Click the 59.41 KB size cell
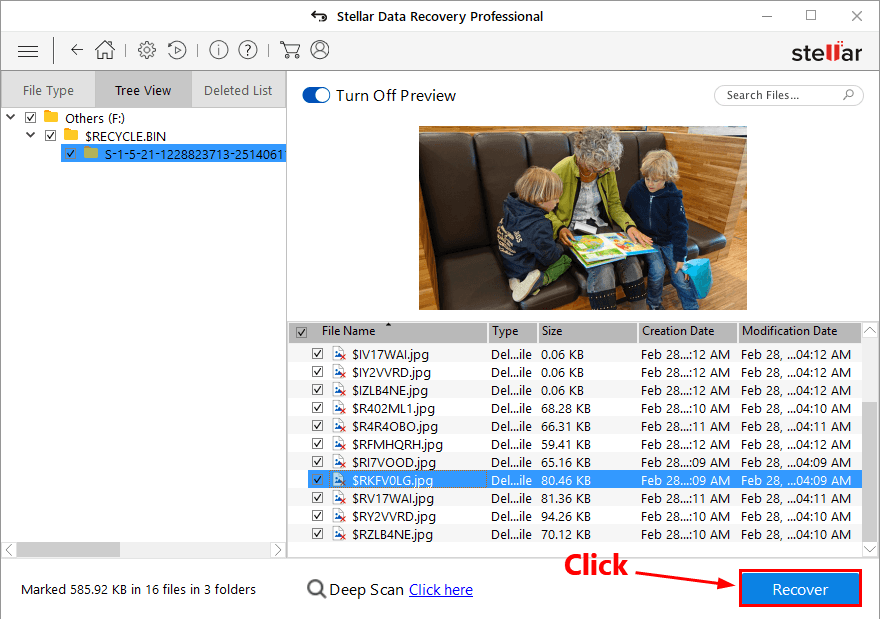The image size is (880, 619). (x=566, y=444)
